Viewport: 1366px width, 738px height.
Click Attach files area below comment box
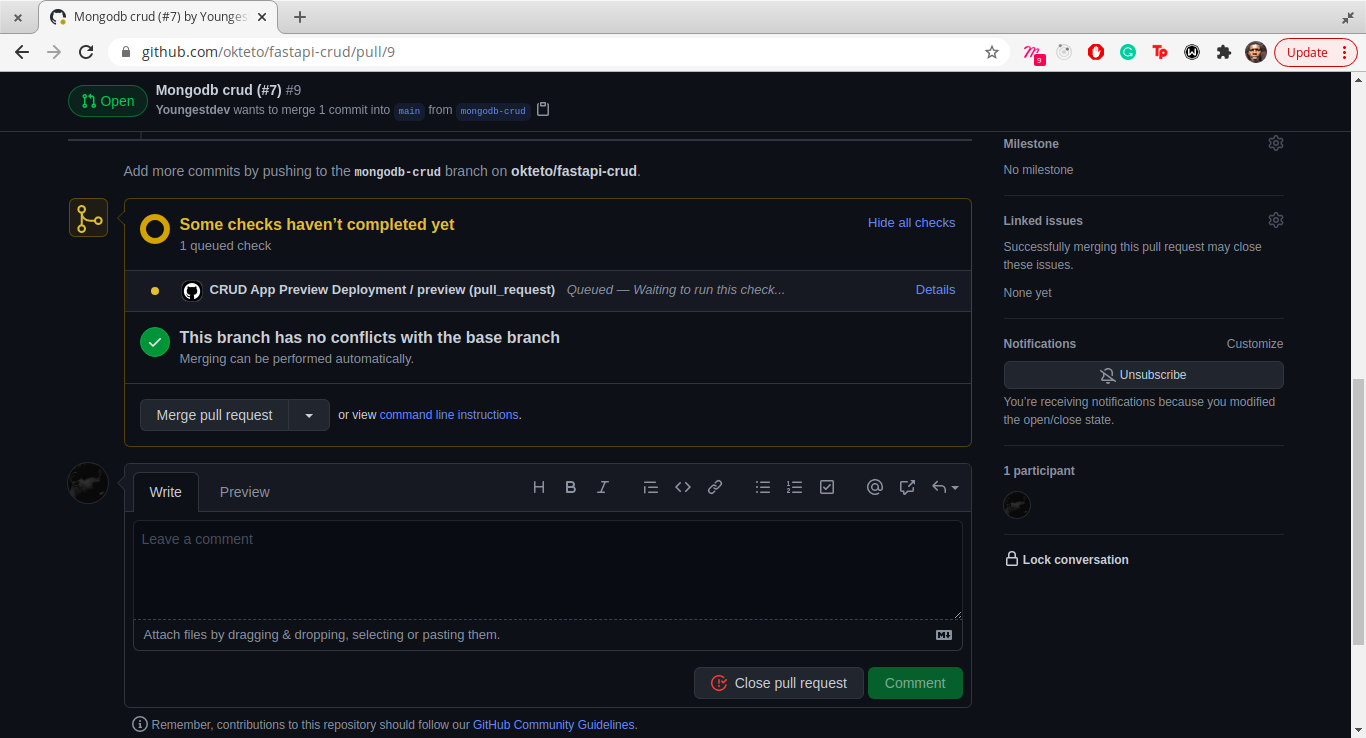pos(548,635)
